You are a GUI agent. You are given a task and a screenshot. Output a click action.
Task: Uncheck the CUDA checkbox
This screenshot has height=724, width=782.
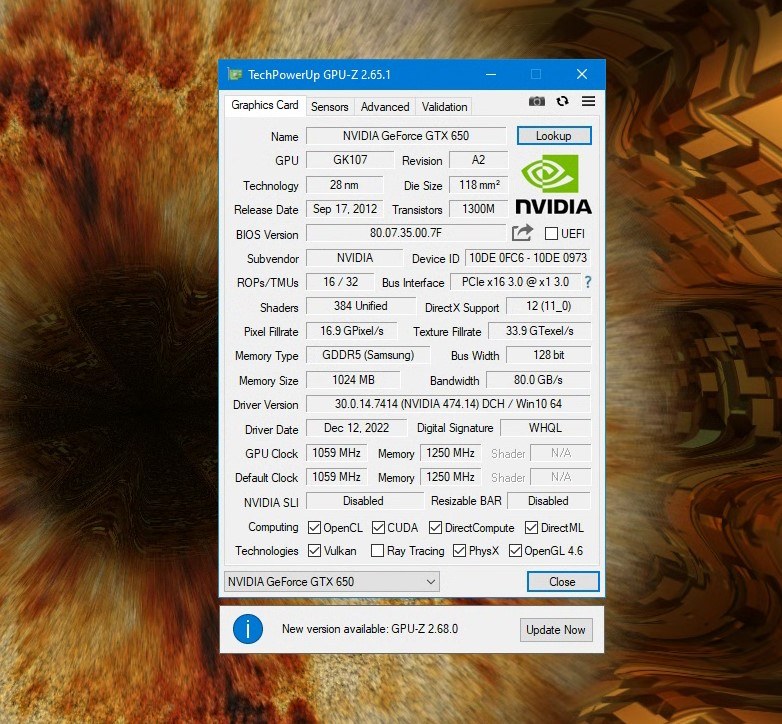[379, 528]
